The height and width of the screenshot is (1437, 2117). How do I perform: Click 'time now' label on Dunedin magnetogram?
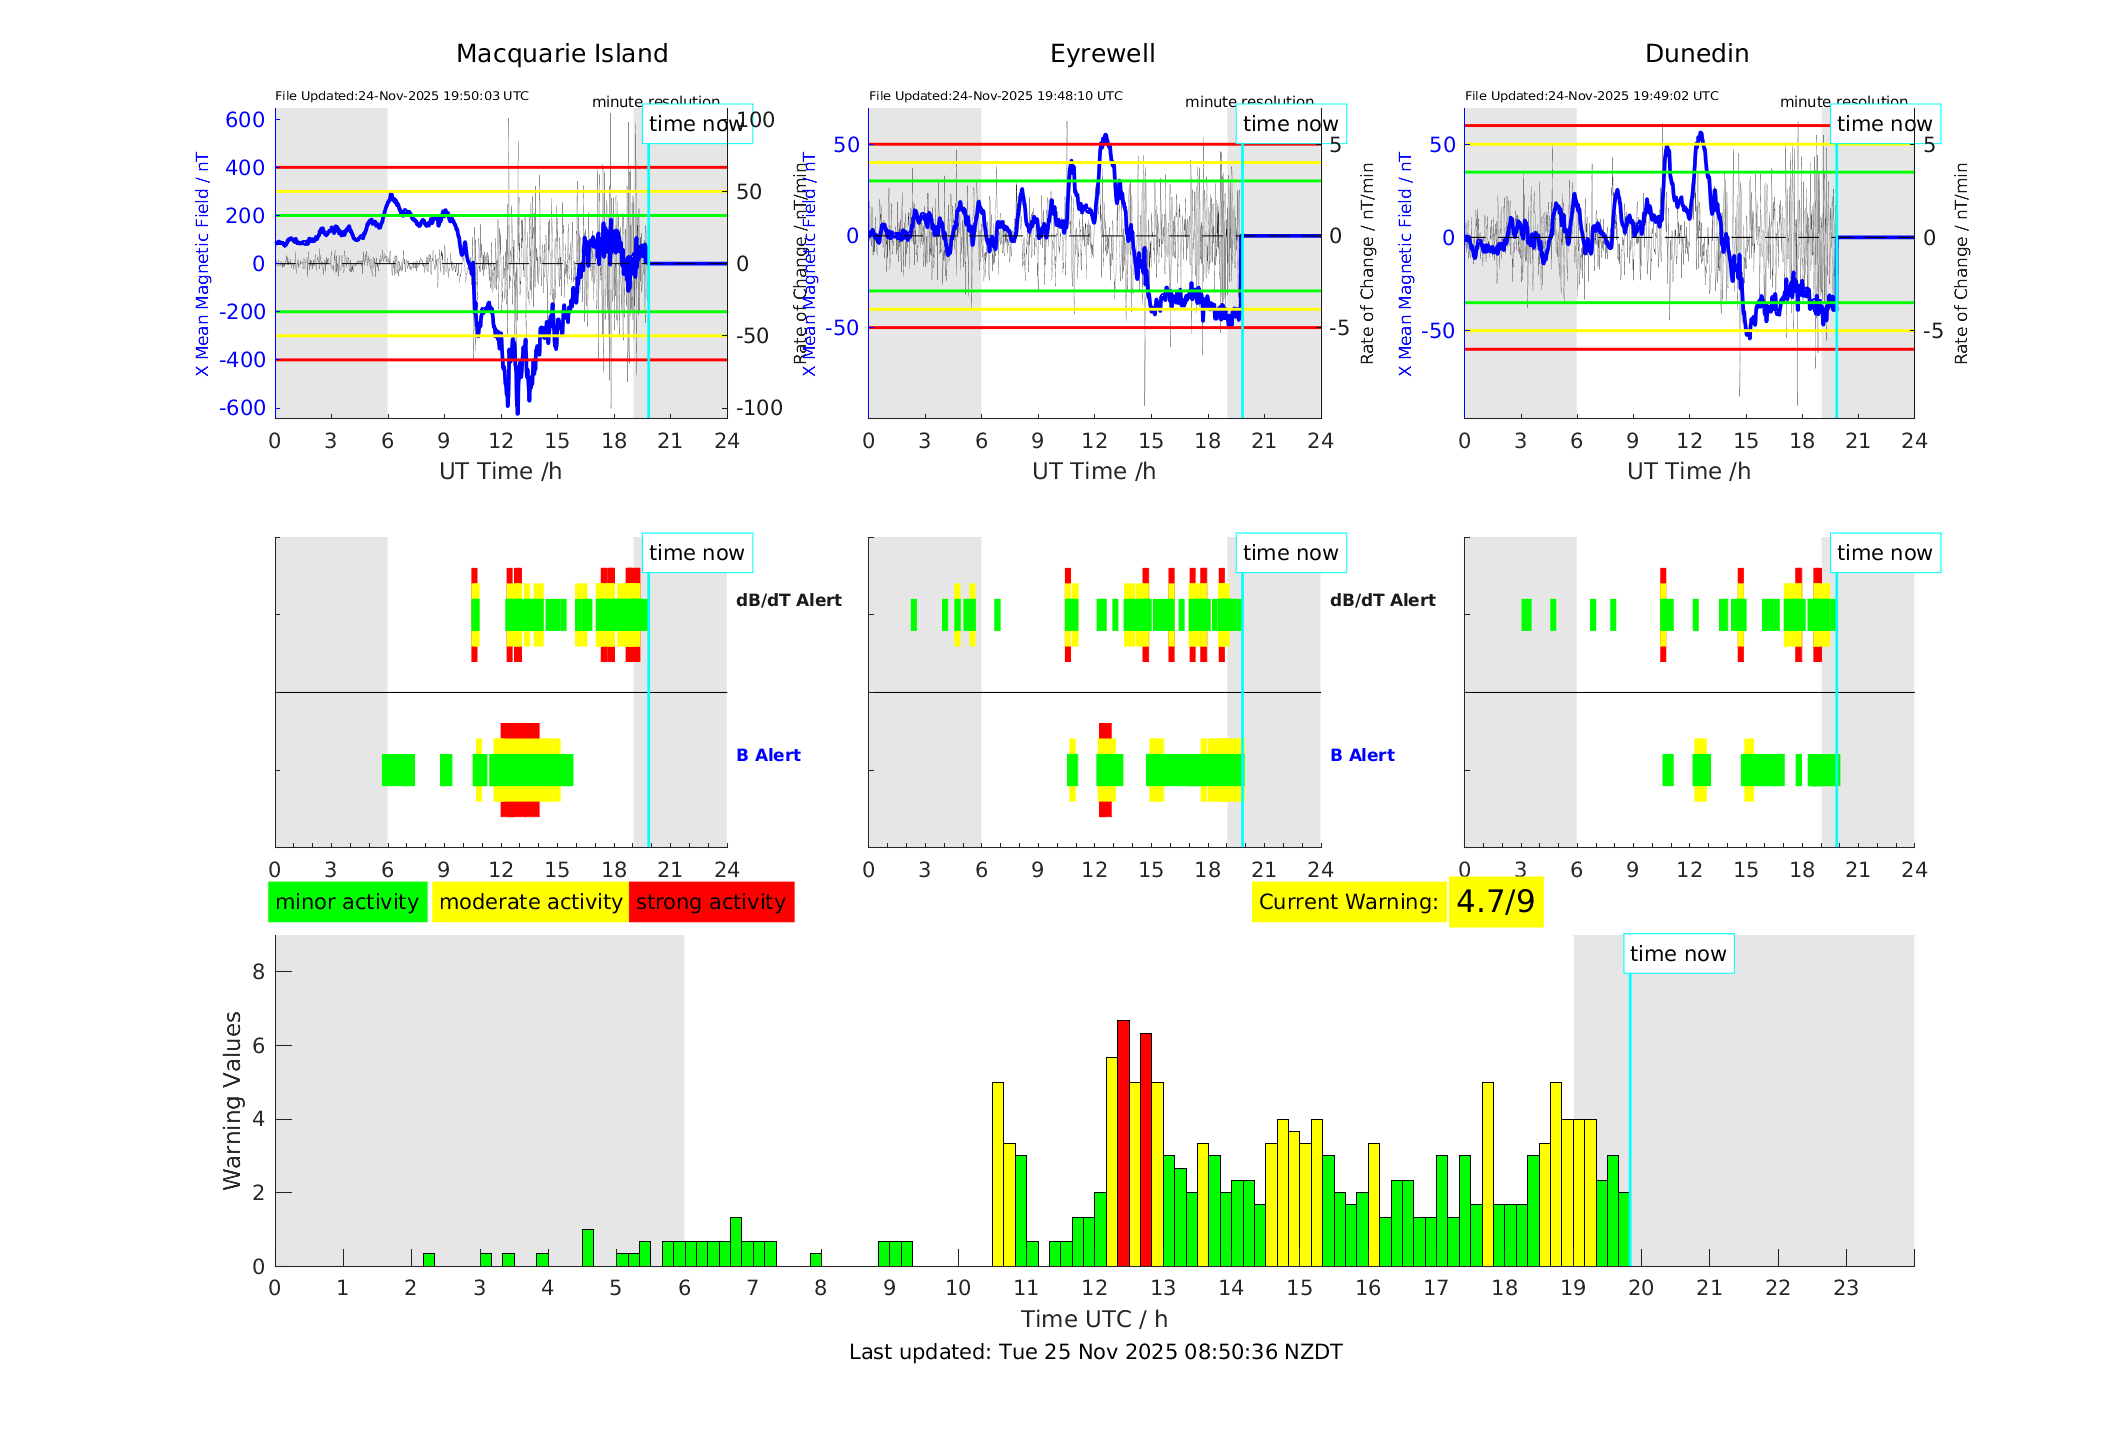1884,124
